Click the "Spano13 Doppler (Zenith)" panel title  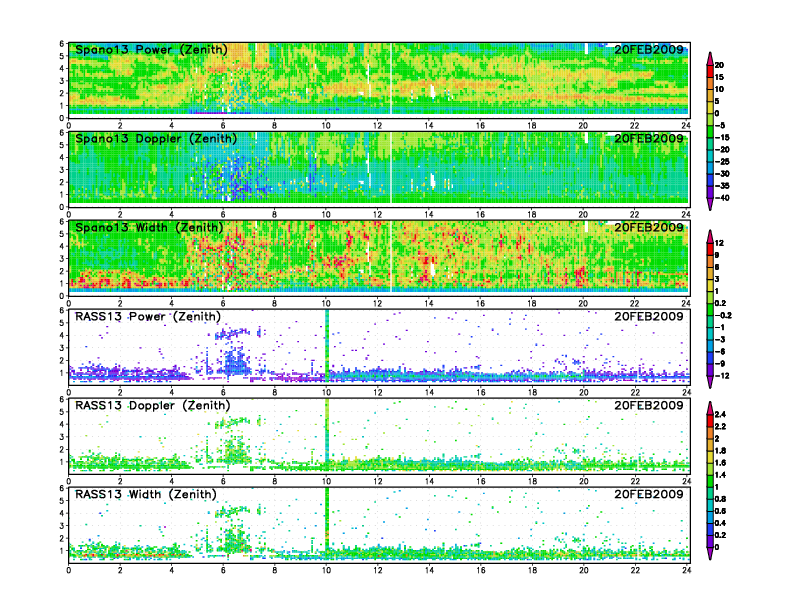[x=156, y=139]
